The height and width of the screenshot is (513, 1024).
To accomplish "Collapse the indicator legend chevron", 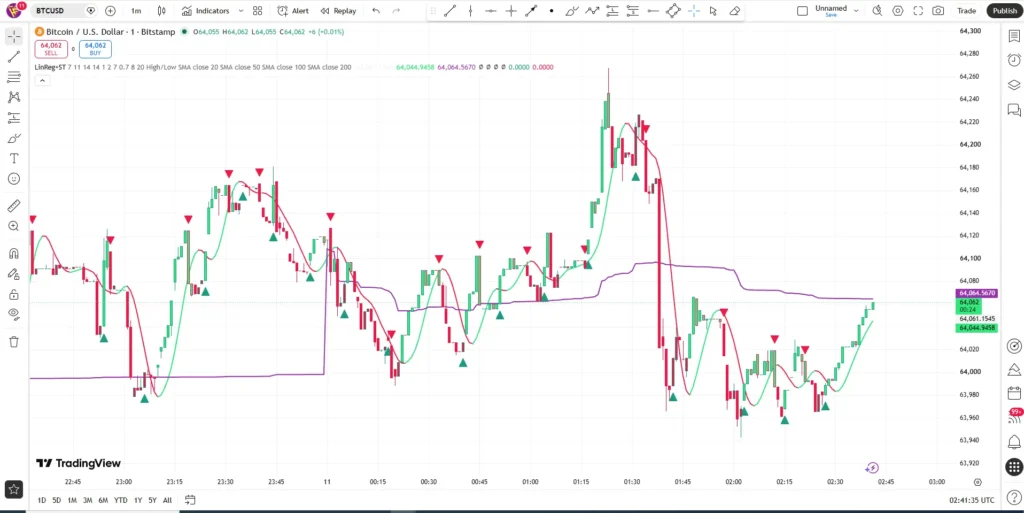I will 42,80.
